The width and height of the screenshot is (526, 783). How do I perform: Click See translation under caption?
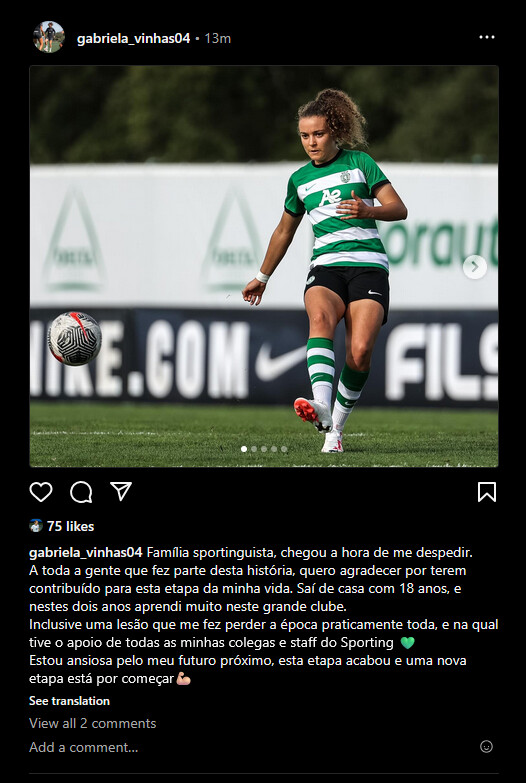(x=69, y=701)
